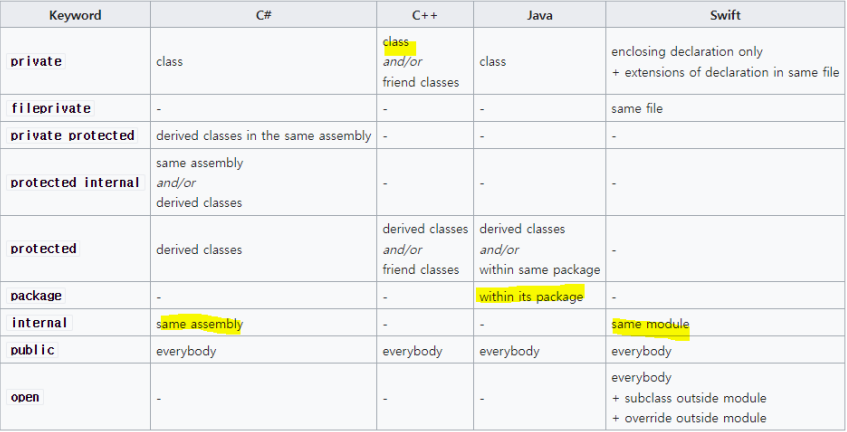Click the "Java" column header

(540, 15)
